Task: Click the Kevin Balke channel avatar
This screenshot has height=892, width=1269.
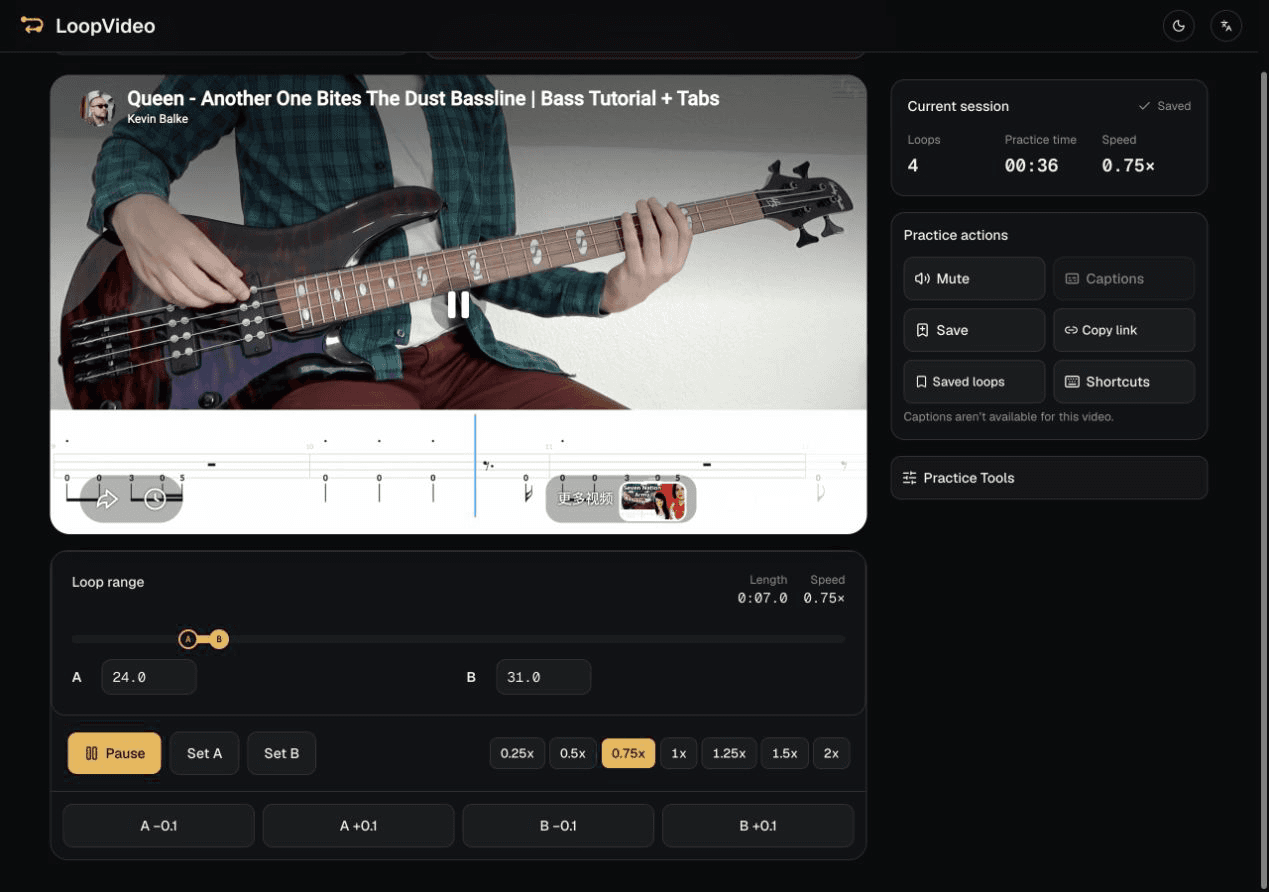Action: click(98, 107)
